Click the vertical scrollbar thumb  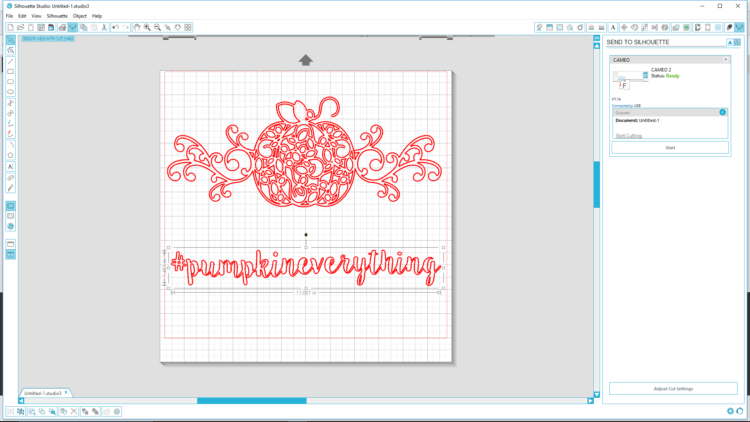coord(596,185)
